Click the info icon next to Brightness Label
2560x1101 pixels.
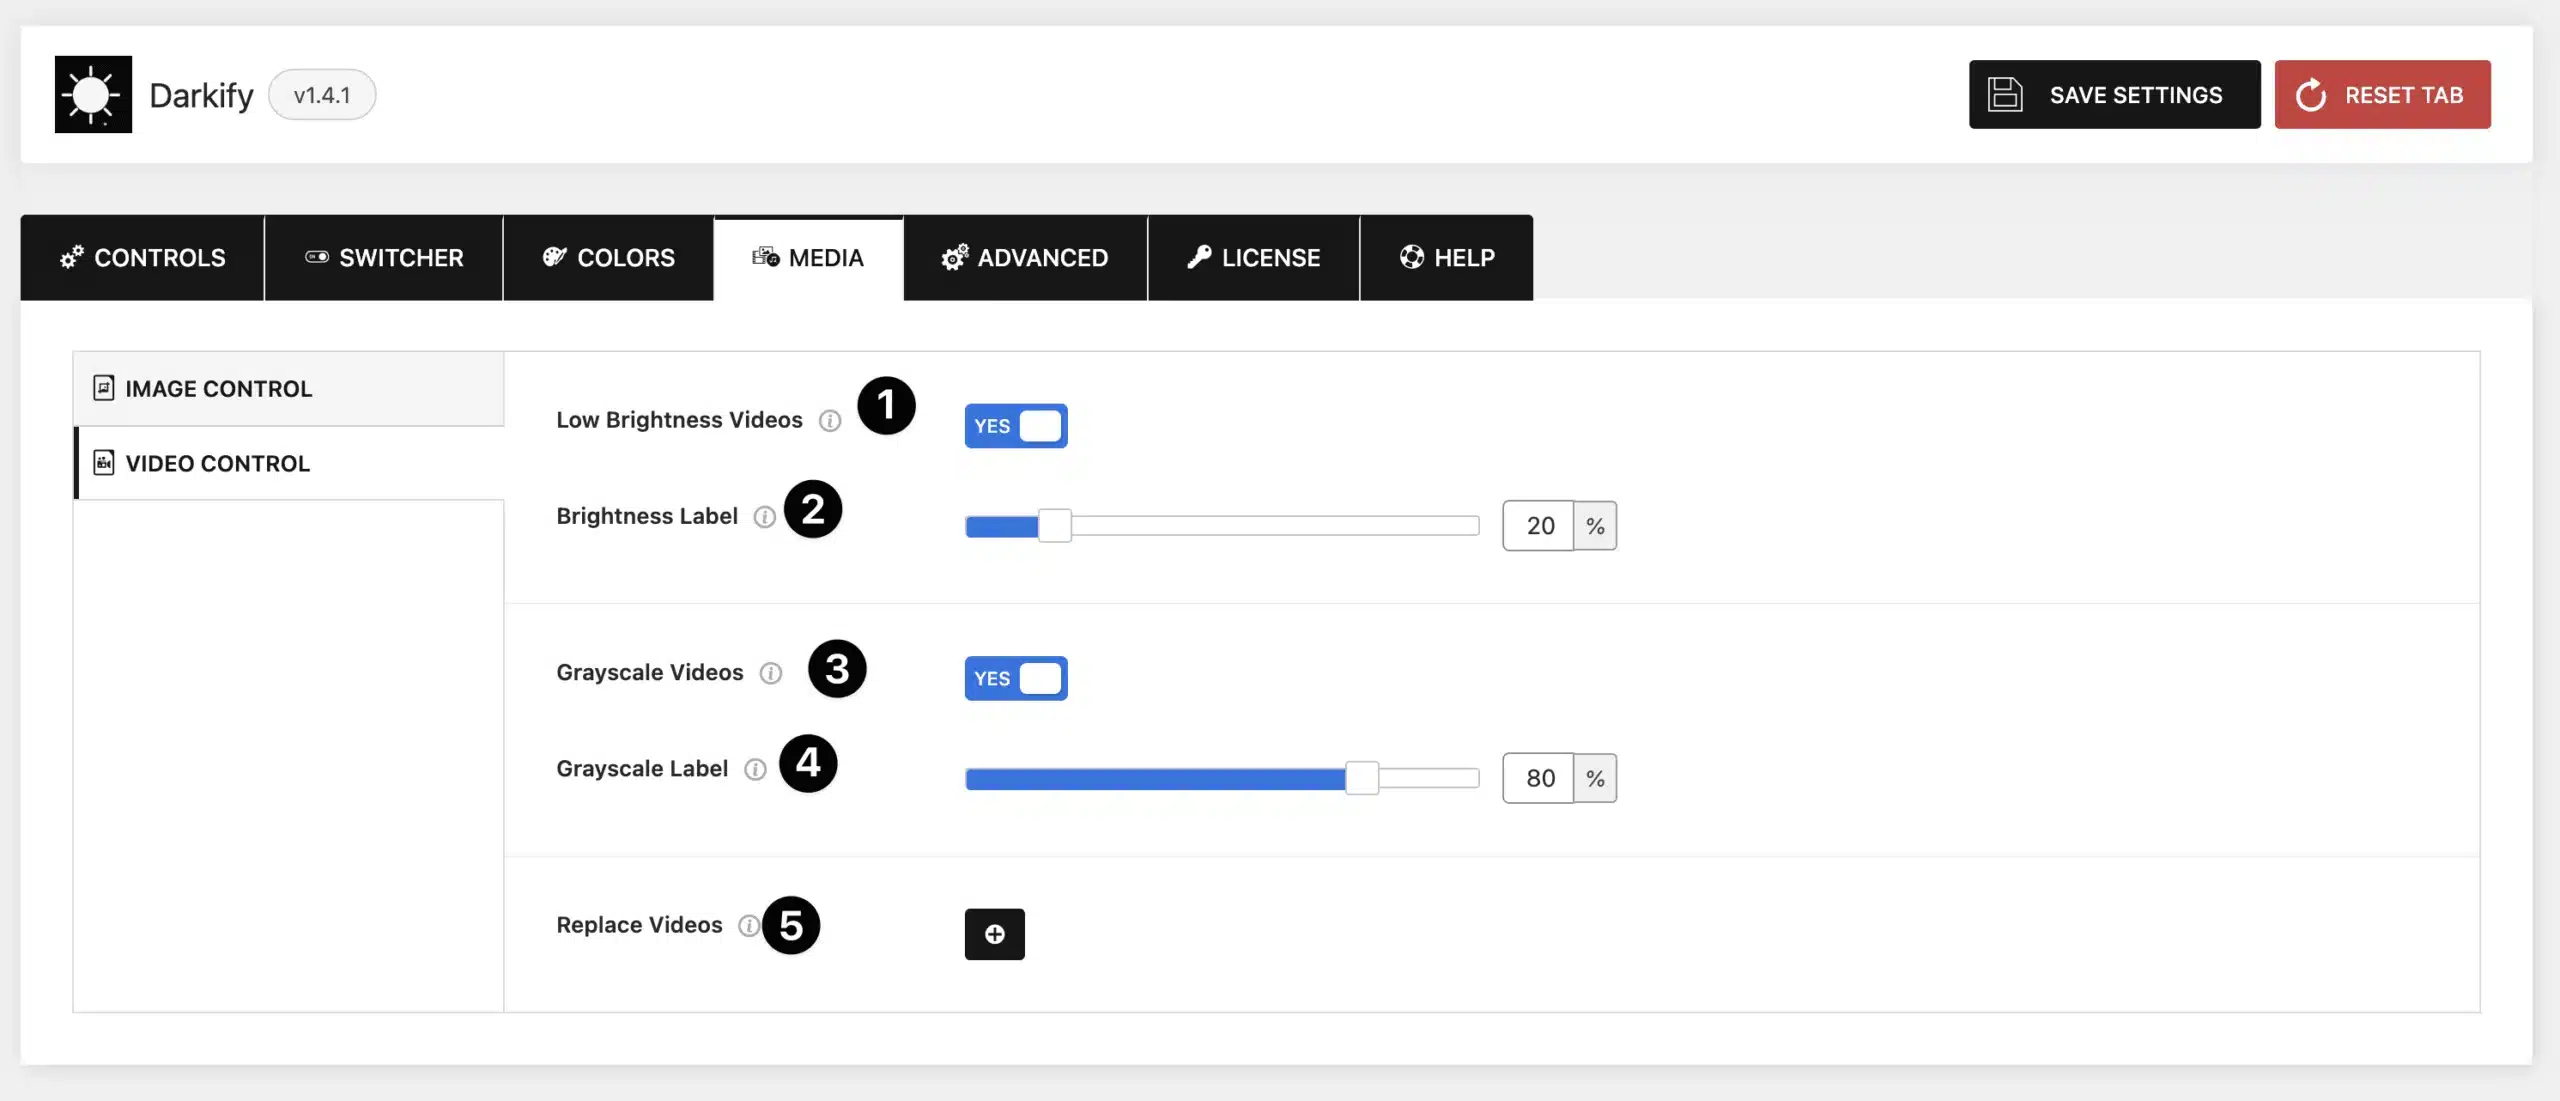(x=764, y=517)
